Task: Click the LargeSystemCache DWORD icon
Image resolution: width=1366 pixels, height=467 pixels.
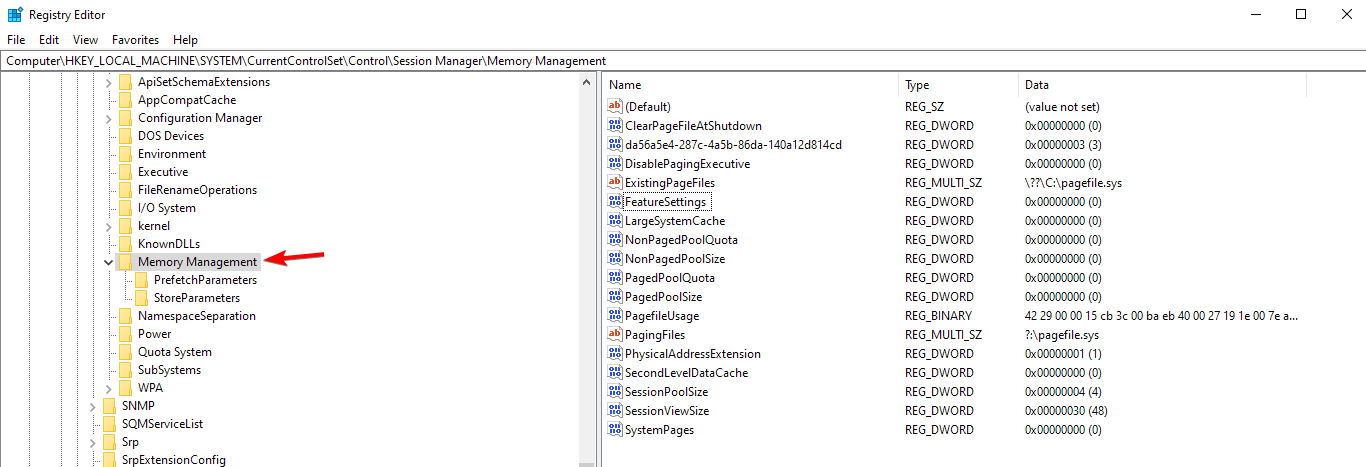Action: (x=615, y=221)
